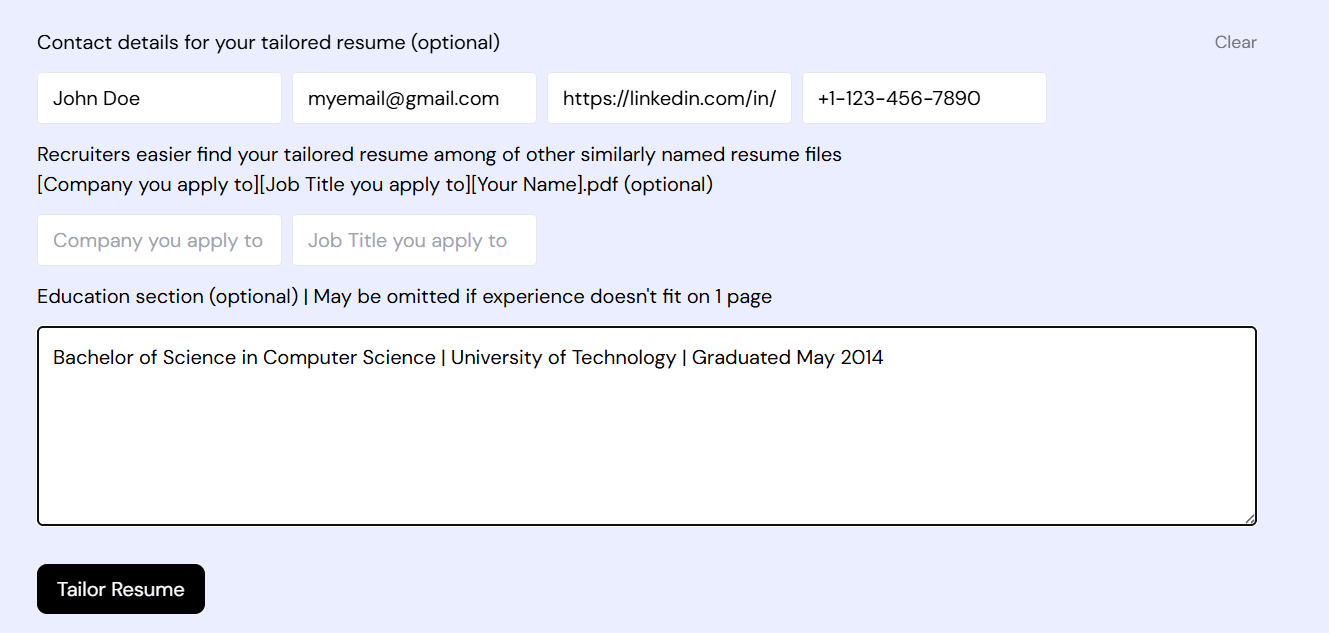Focus the name field containing John Doe
The image size is (1329, 633).
tap(159, 98)
